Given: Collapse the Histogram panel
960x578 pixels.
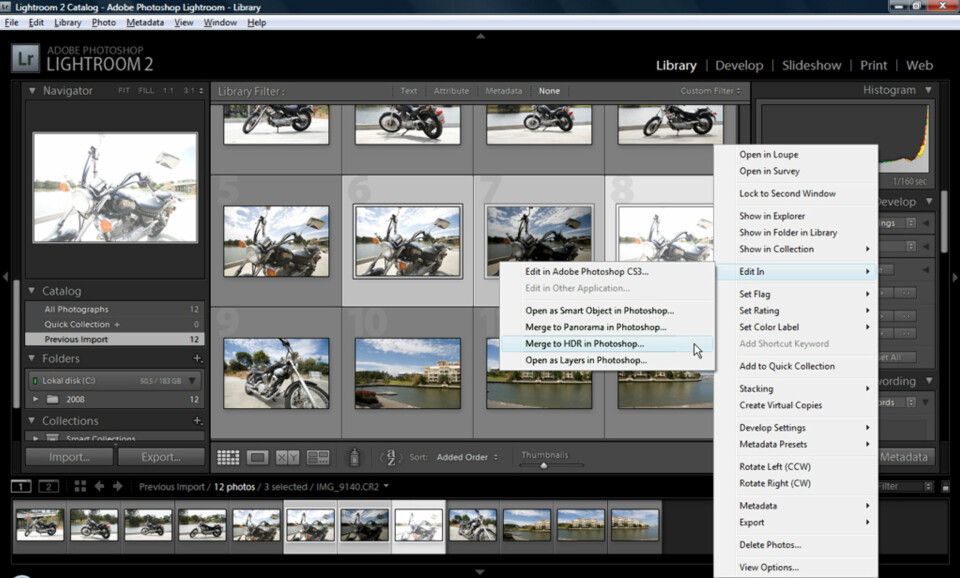Looking at the screenshot, I should click(929, 90).
